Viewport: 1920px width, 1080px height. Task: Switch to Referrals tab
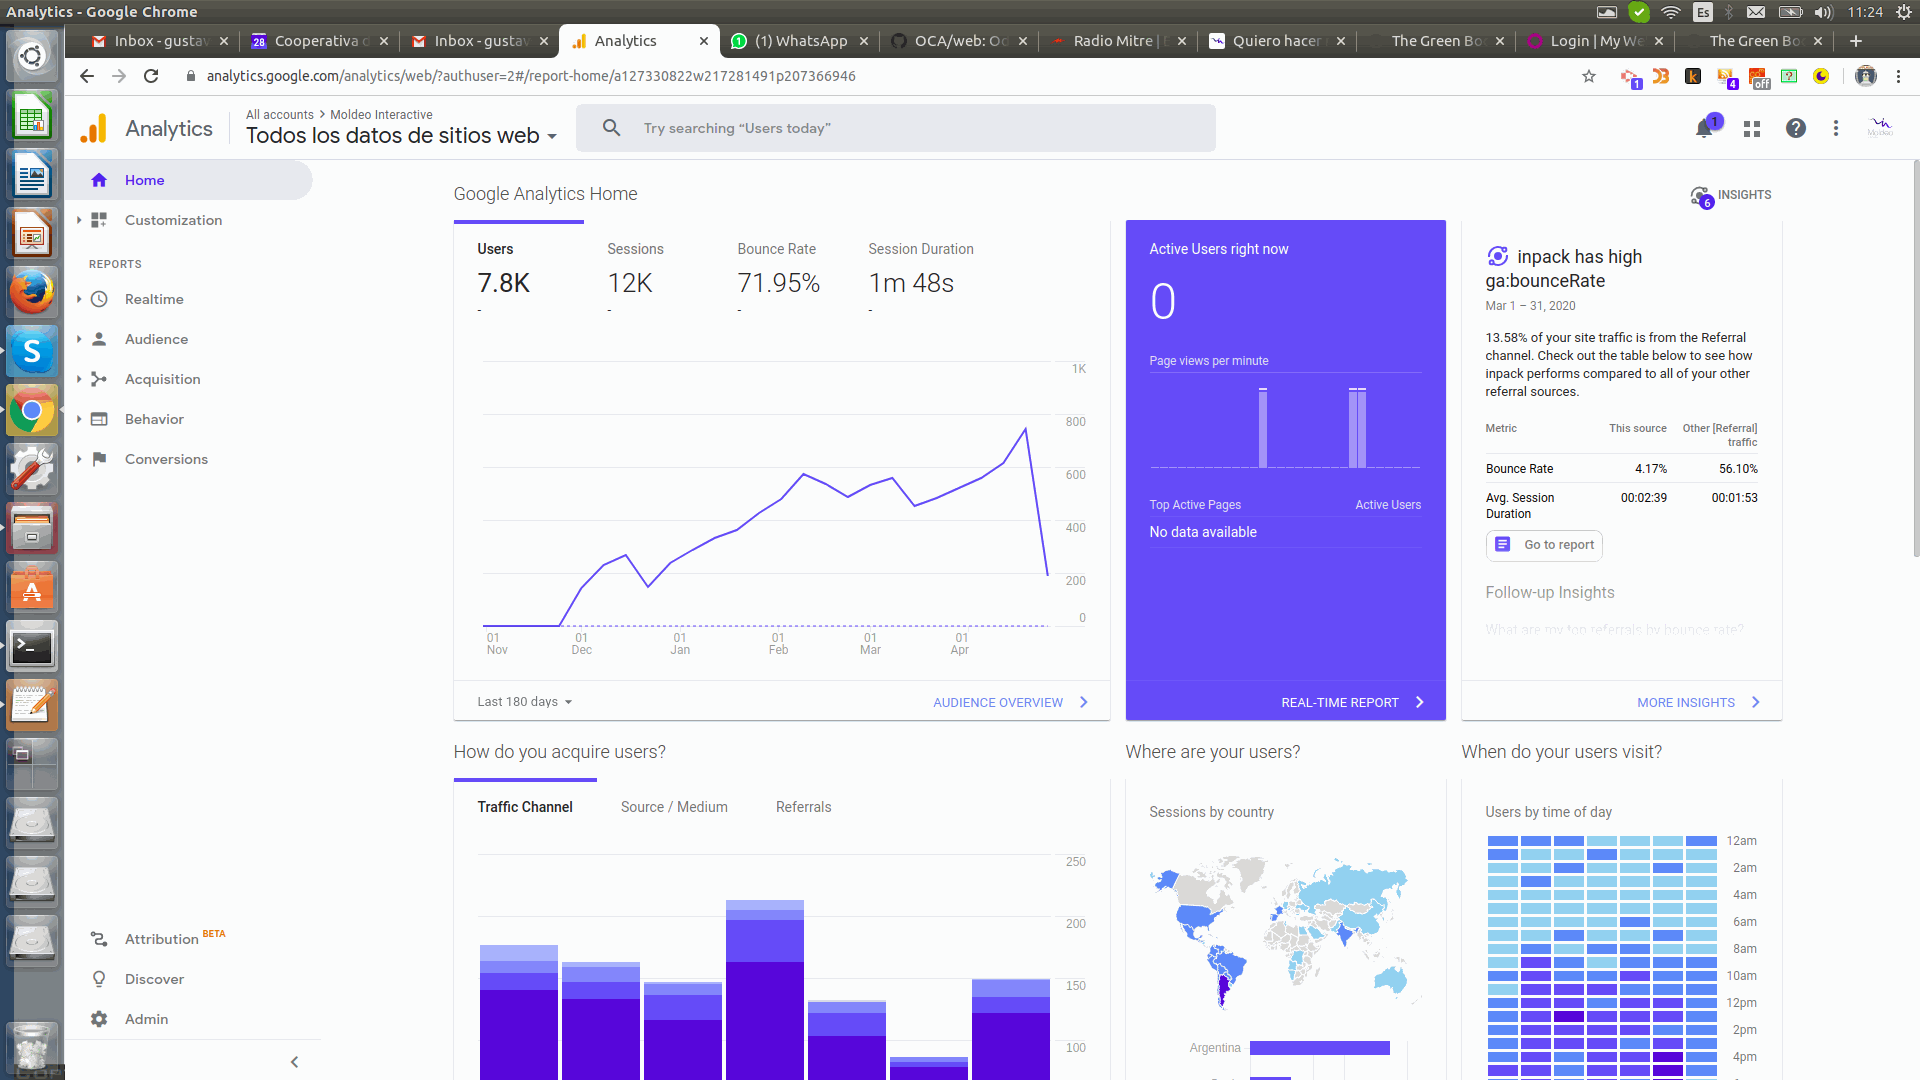pyautogui.click(x=803, y=807)
